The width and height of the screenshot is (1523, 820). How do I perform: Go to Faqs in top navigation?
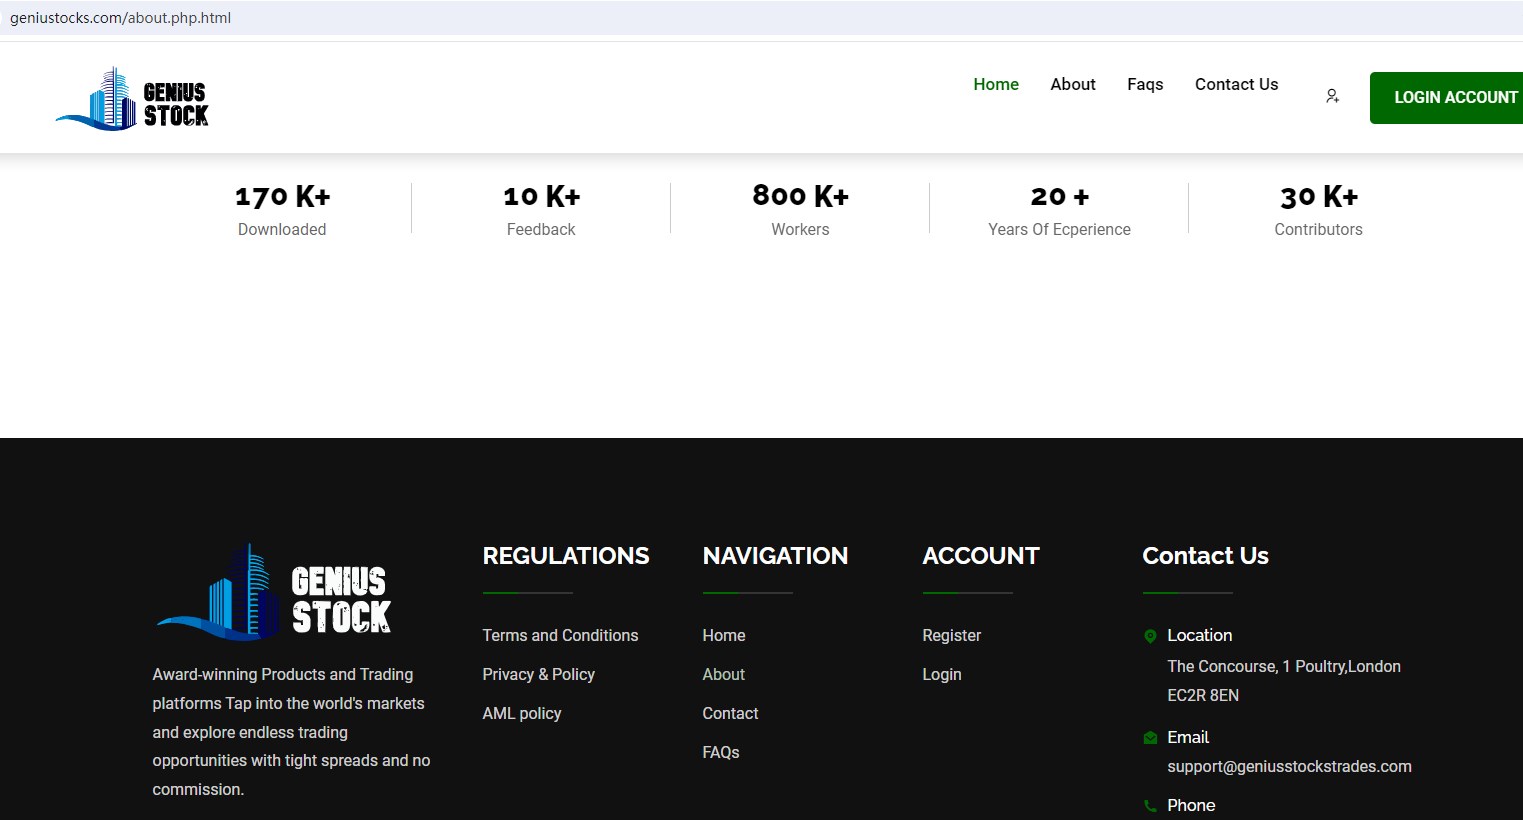pos(1145,84)
